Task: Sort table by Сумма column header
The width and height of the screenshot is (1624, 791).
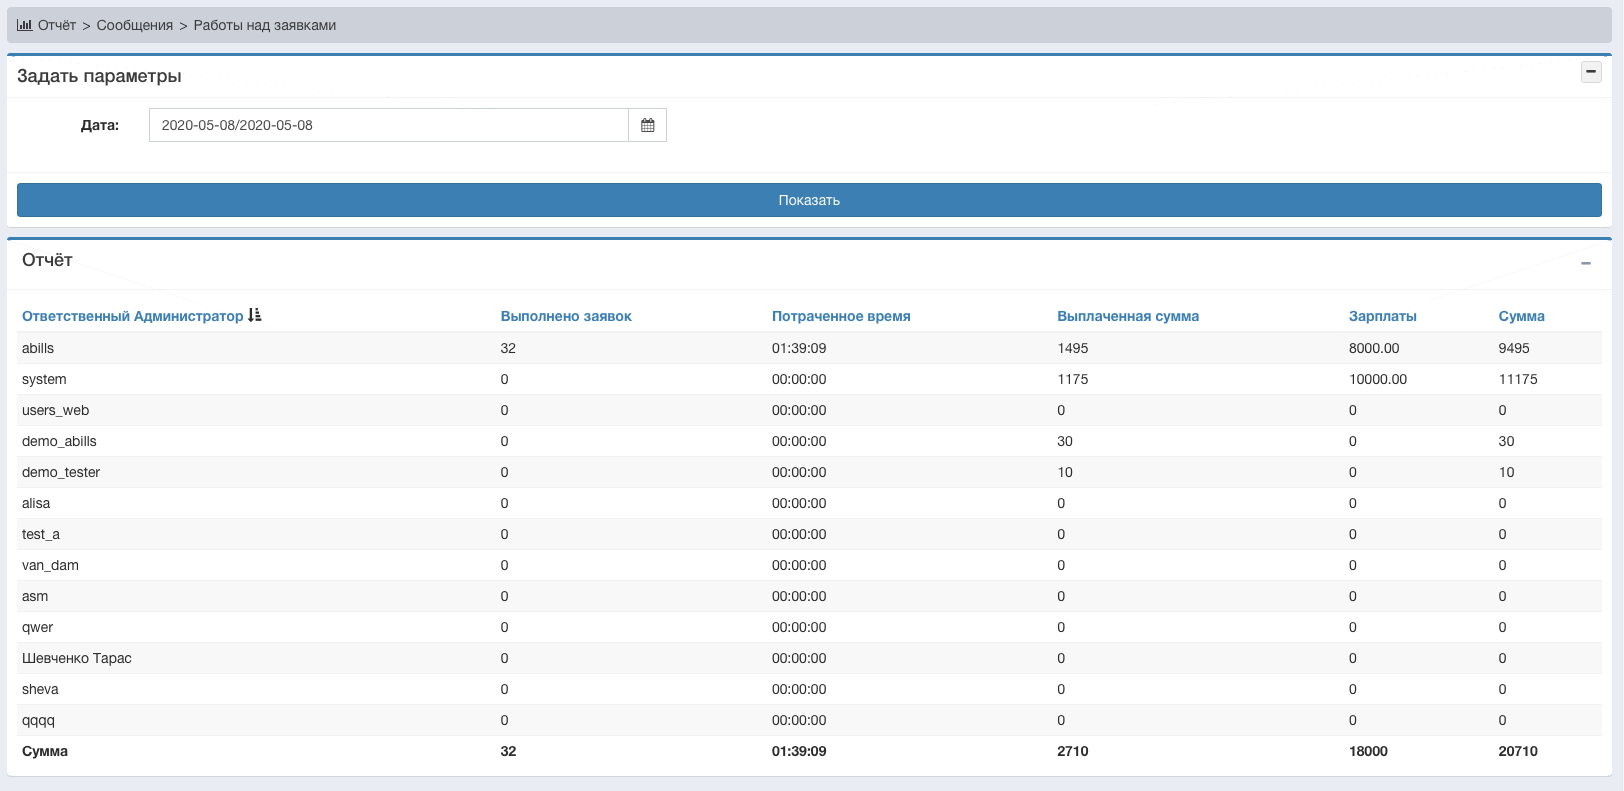Action: pyautogui.click(x=1521, y=316)
